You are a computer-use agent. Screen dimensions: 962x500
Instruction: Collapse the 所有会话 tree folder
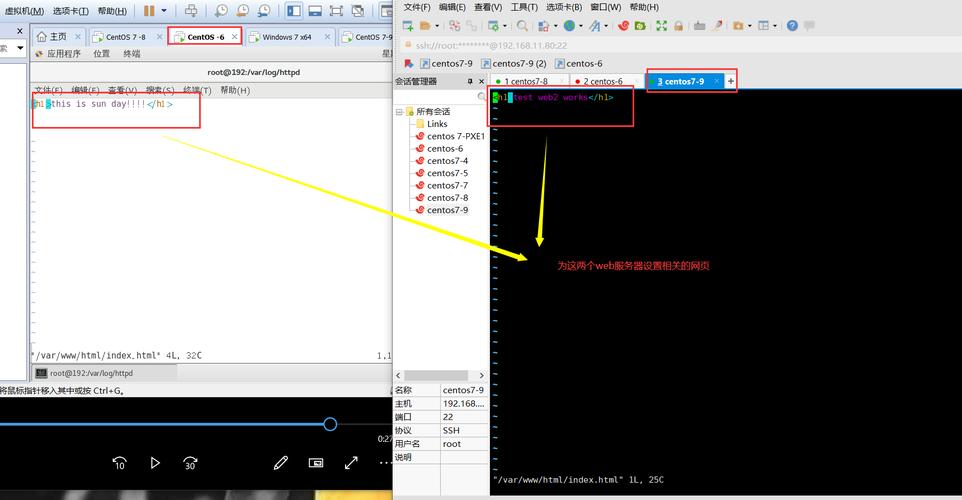(398, 112)
